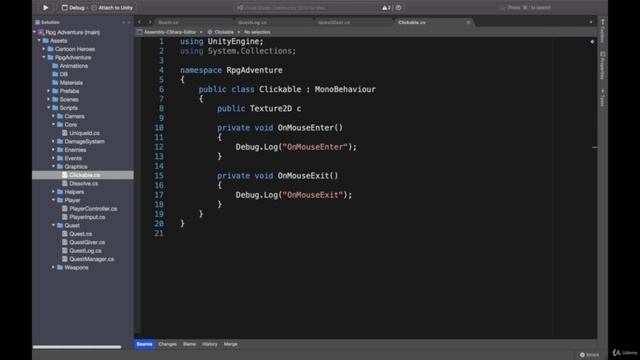Viewport: 640px width, 360px height.
Task: Collapse the Core folder
Action: 53,124
